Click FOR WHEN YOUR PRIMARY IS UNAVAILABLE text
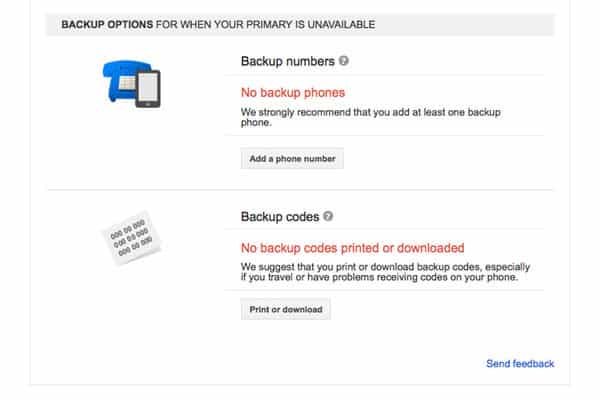Screen dimensions: 600x400 (x=265, y=24)
